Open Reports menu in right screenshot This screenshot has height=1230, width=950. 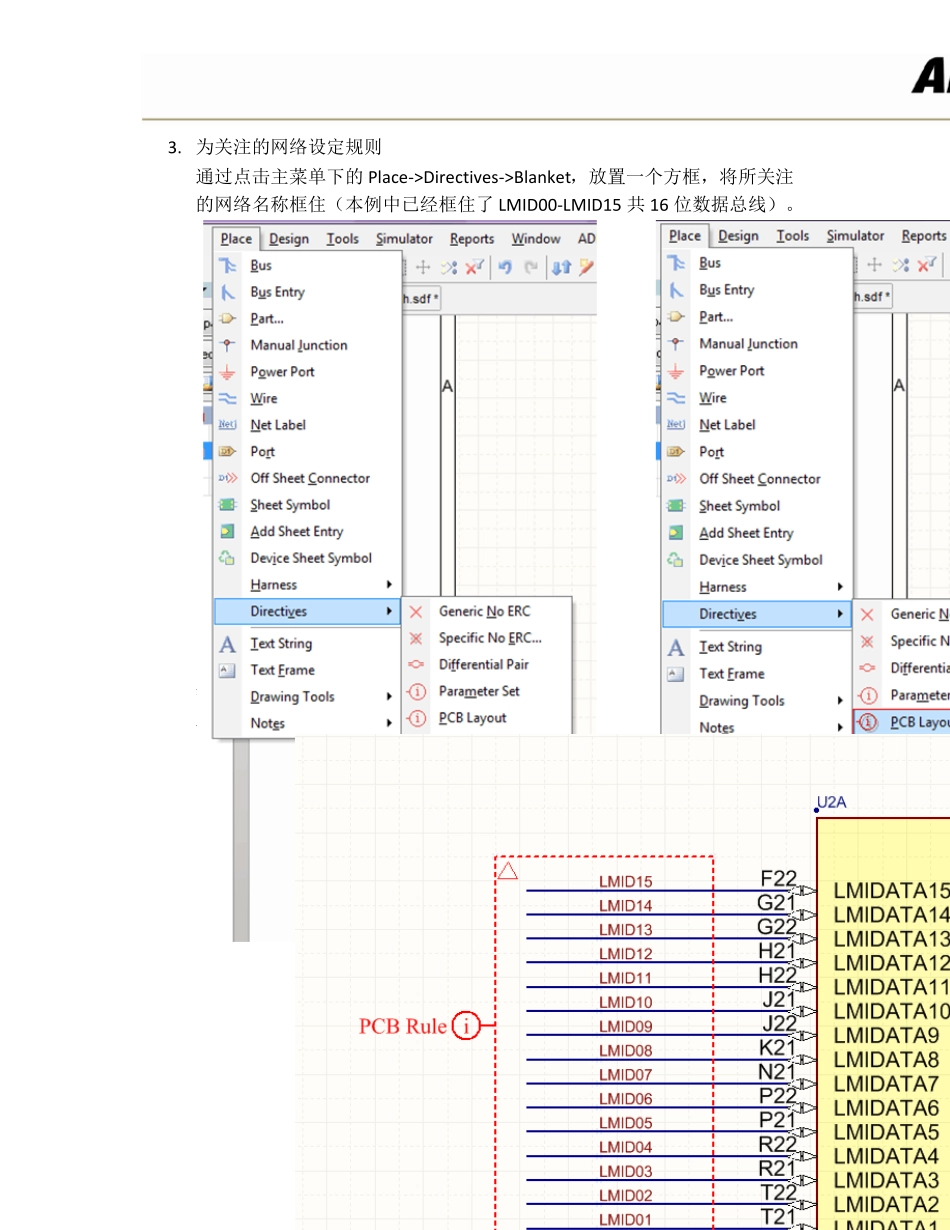[923, 236]
